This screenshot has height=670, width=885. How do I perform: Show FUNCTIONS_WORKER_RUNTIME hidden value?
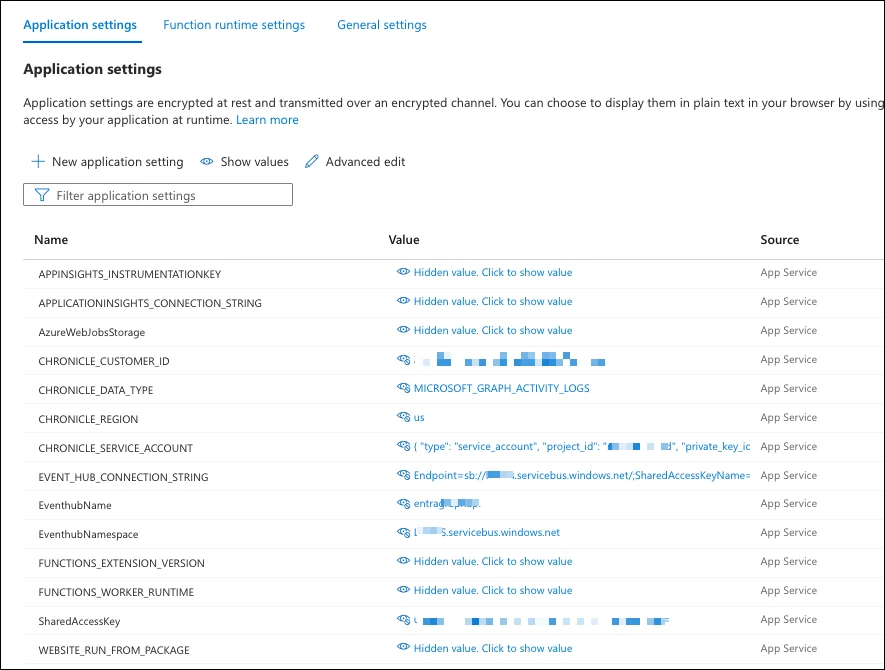[493, 590]
